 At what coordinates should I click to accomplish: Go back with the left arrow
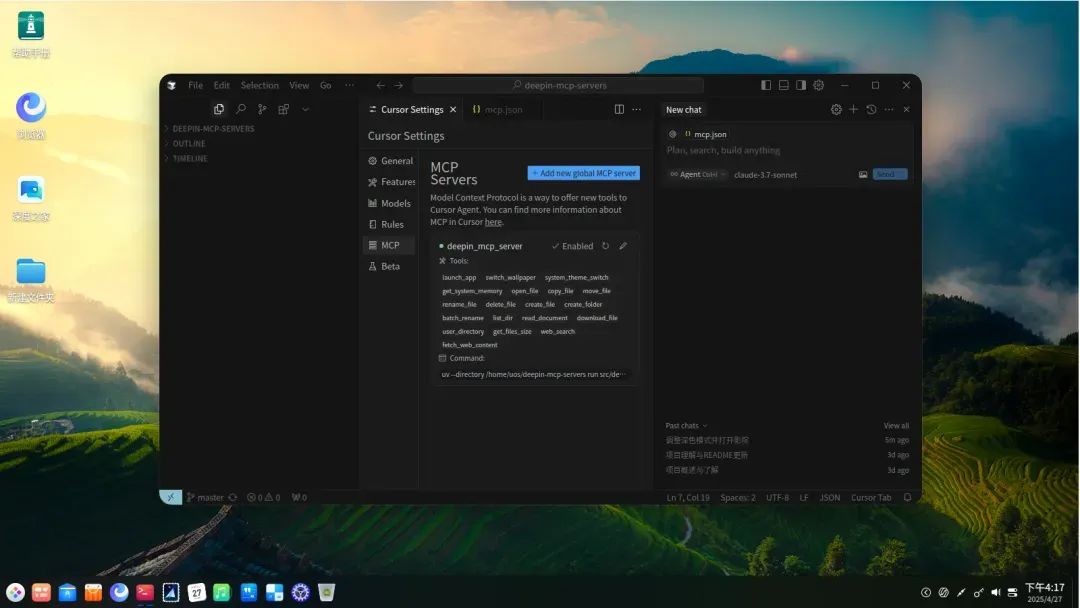[380, 85]
